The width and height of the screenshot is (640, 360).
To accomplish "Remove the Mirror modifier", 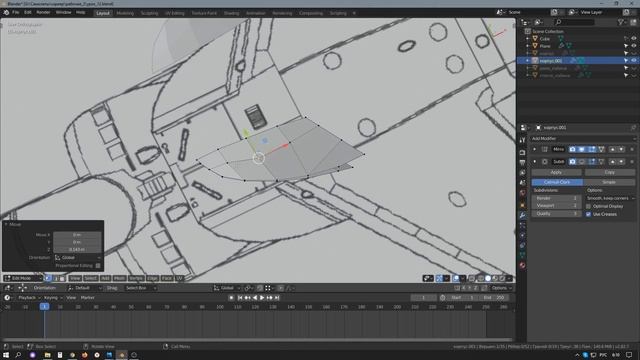I will pyautogui.click(x=632, y=149).
